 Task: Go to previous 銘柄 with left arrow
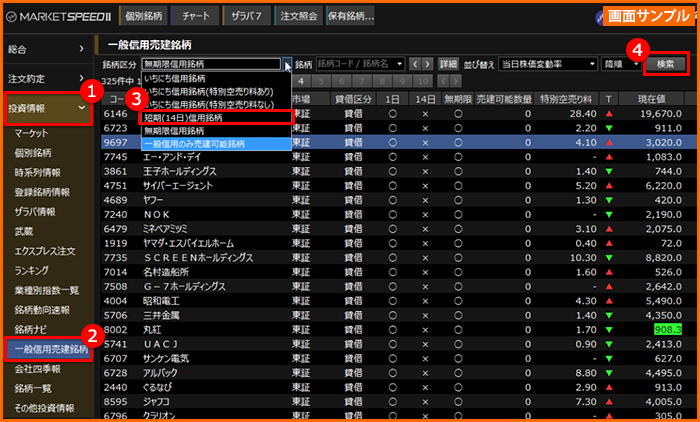pyautogui.click(x=415, y=64)
